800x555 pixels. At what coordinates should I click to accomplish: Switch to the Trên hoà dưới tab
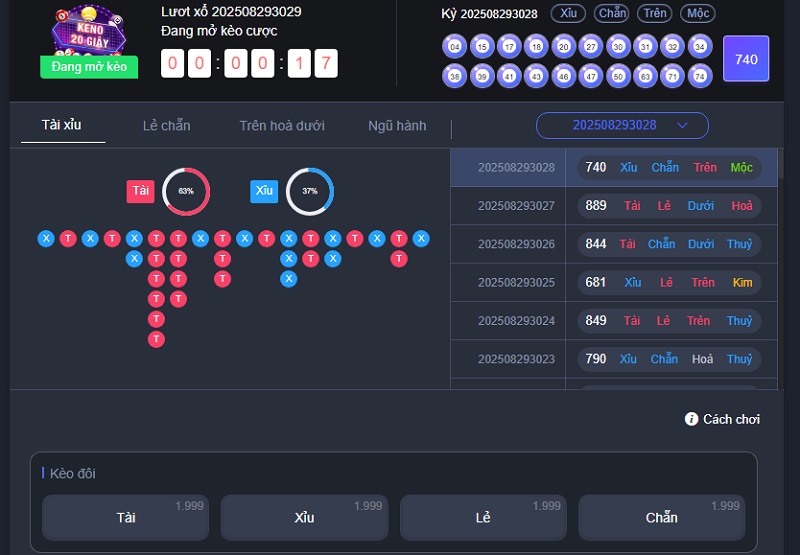point(282,126)
